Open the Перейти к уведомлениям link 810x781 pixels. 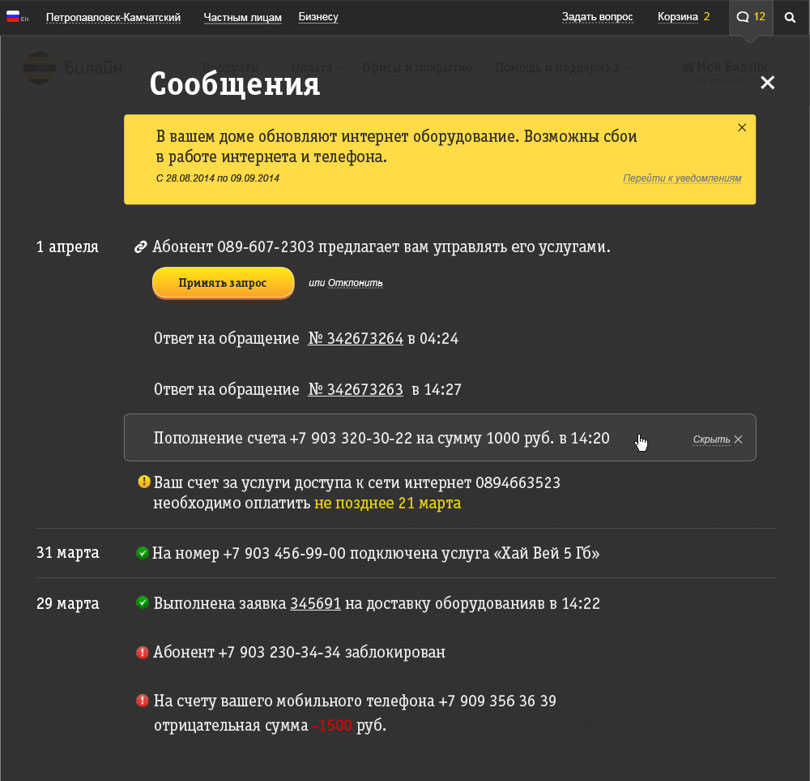click(682, 178)
